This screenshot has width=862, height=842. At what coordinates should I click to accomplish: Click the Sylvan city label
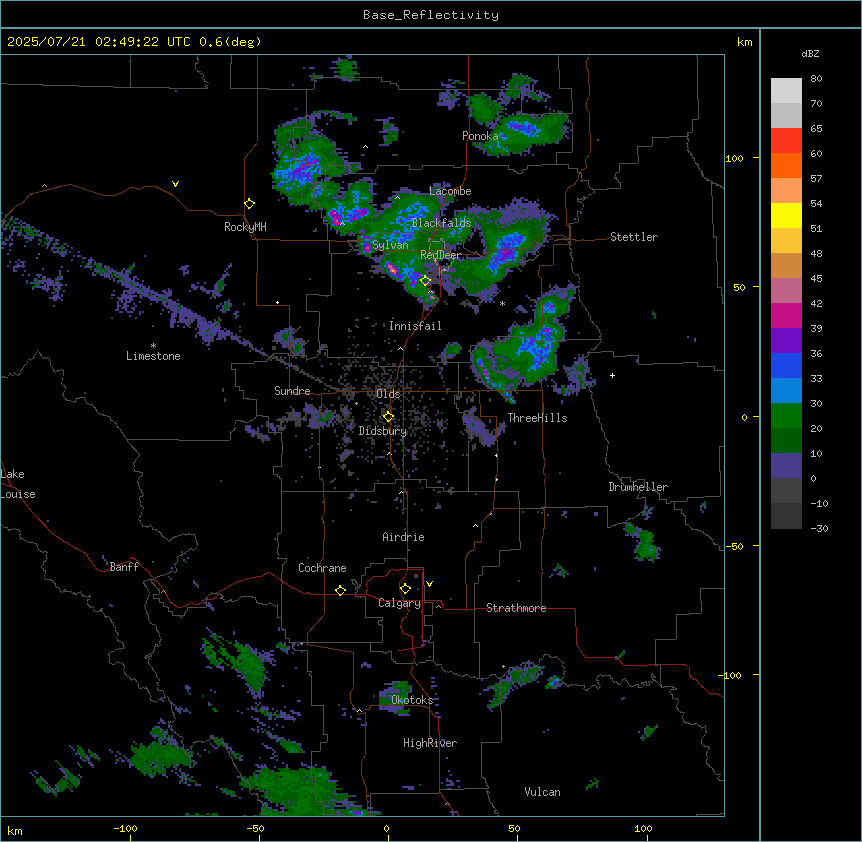coord(390,245)
